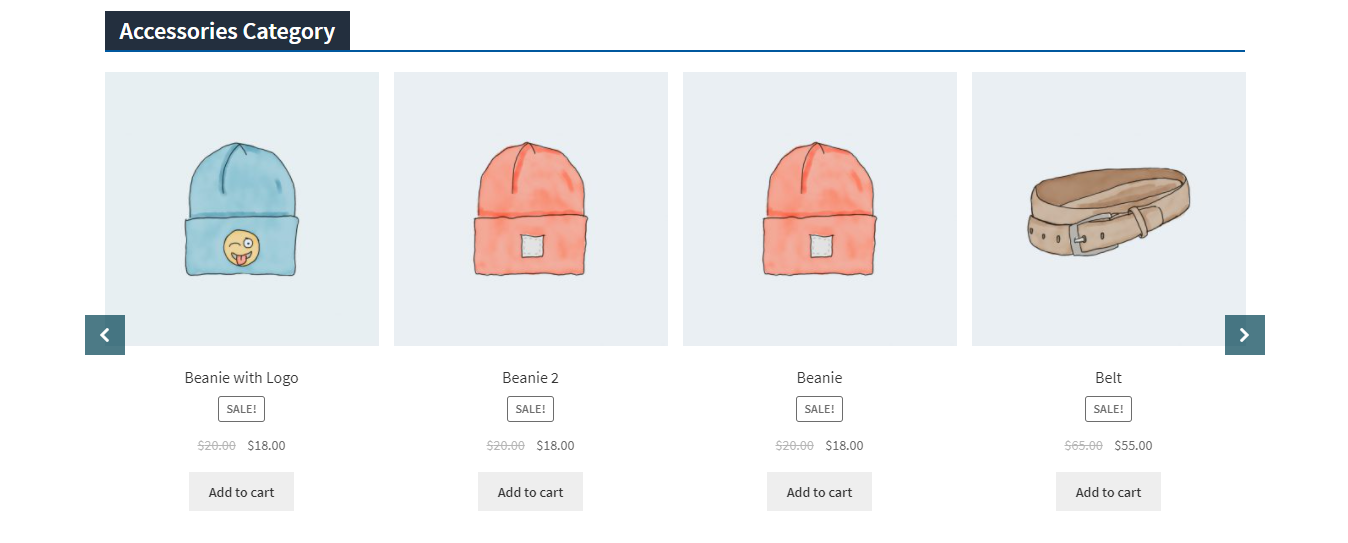Add Beanie with Logo to cart

(242, 492)
